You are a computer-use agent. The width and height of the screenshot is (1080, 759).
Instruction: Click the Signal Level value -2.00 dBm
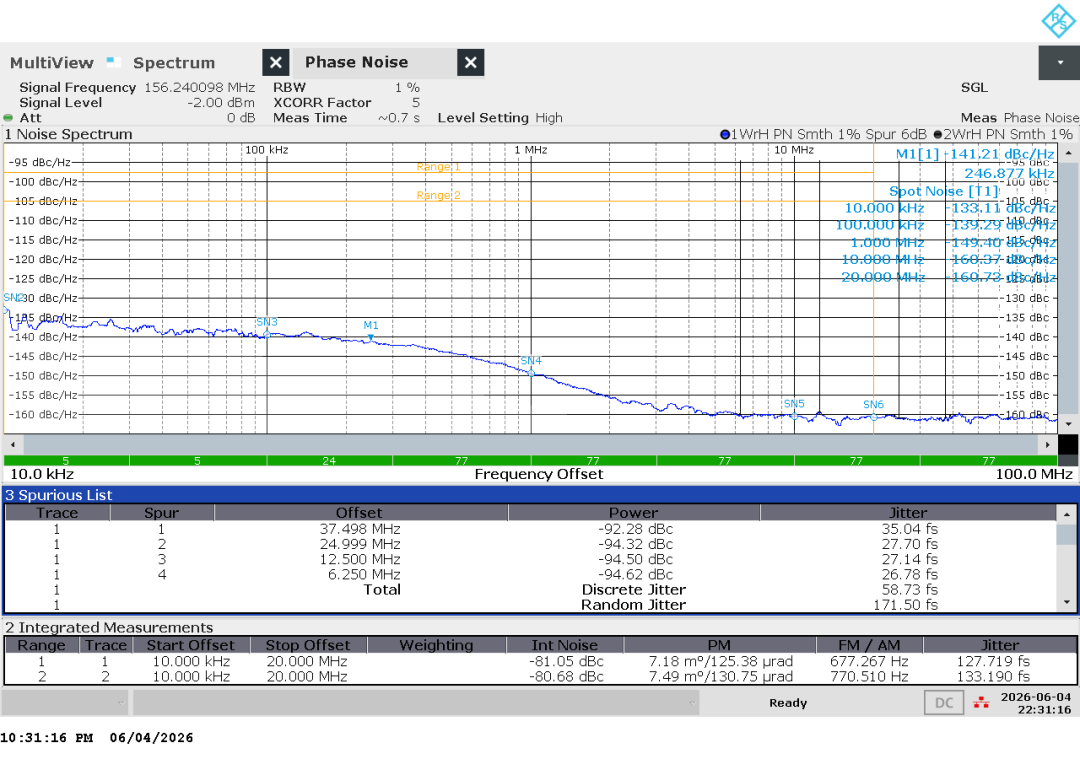coord(220,103)
